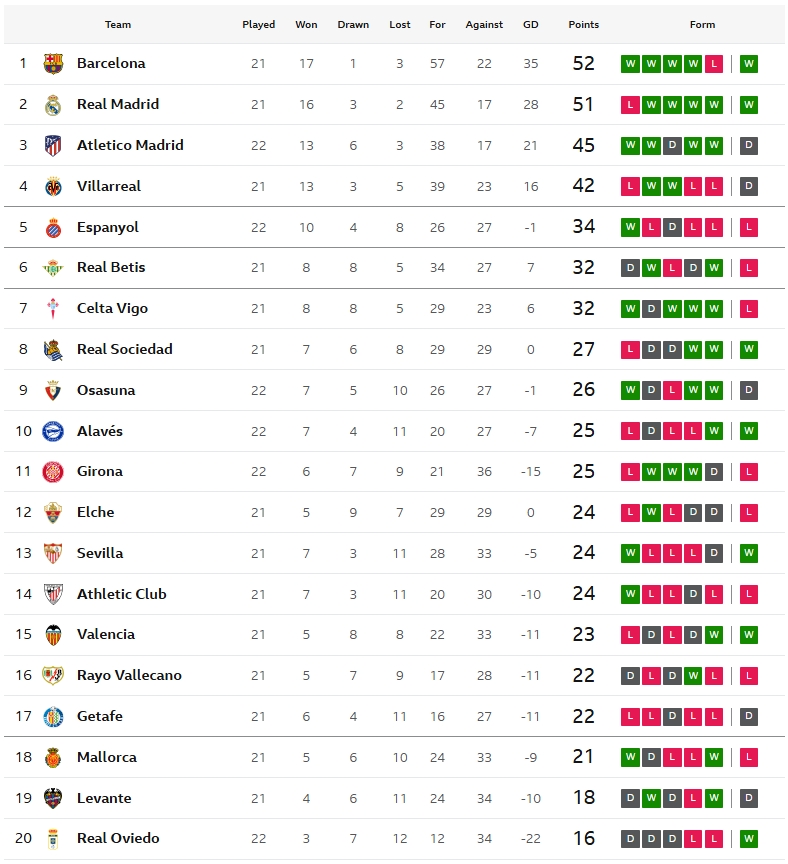Screen dimensions: 788x864
Task: Click the Villarreal club crest
Action: point(53,186)
